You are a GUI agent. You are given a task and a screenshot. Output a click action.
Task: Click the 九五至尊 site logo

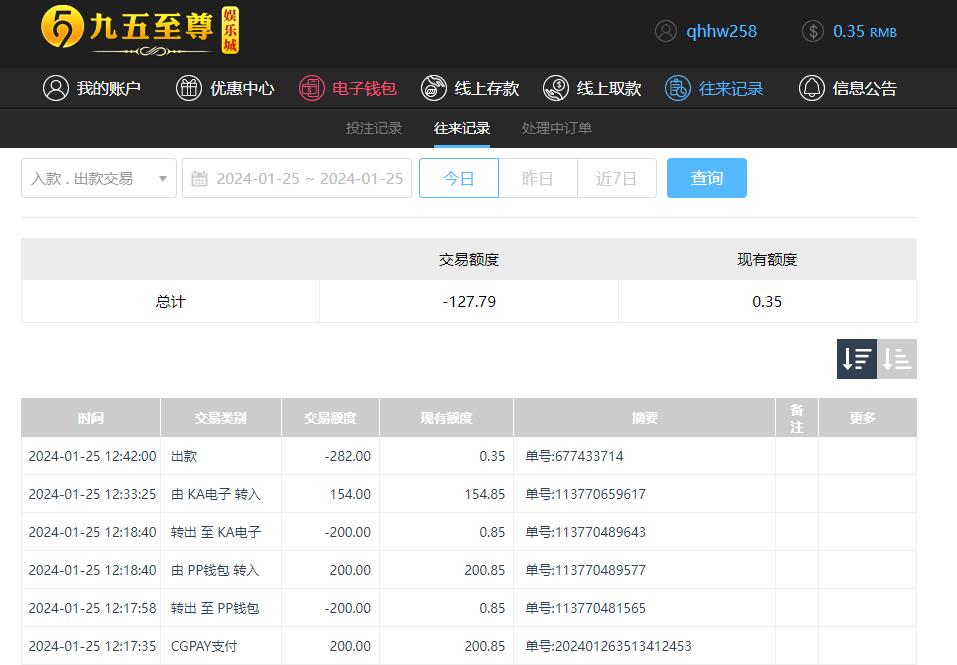(140, 31)
